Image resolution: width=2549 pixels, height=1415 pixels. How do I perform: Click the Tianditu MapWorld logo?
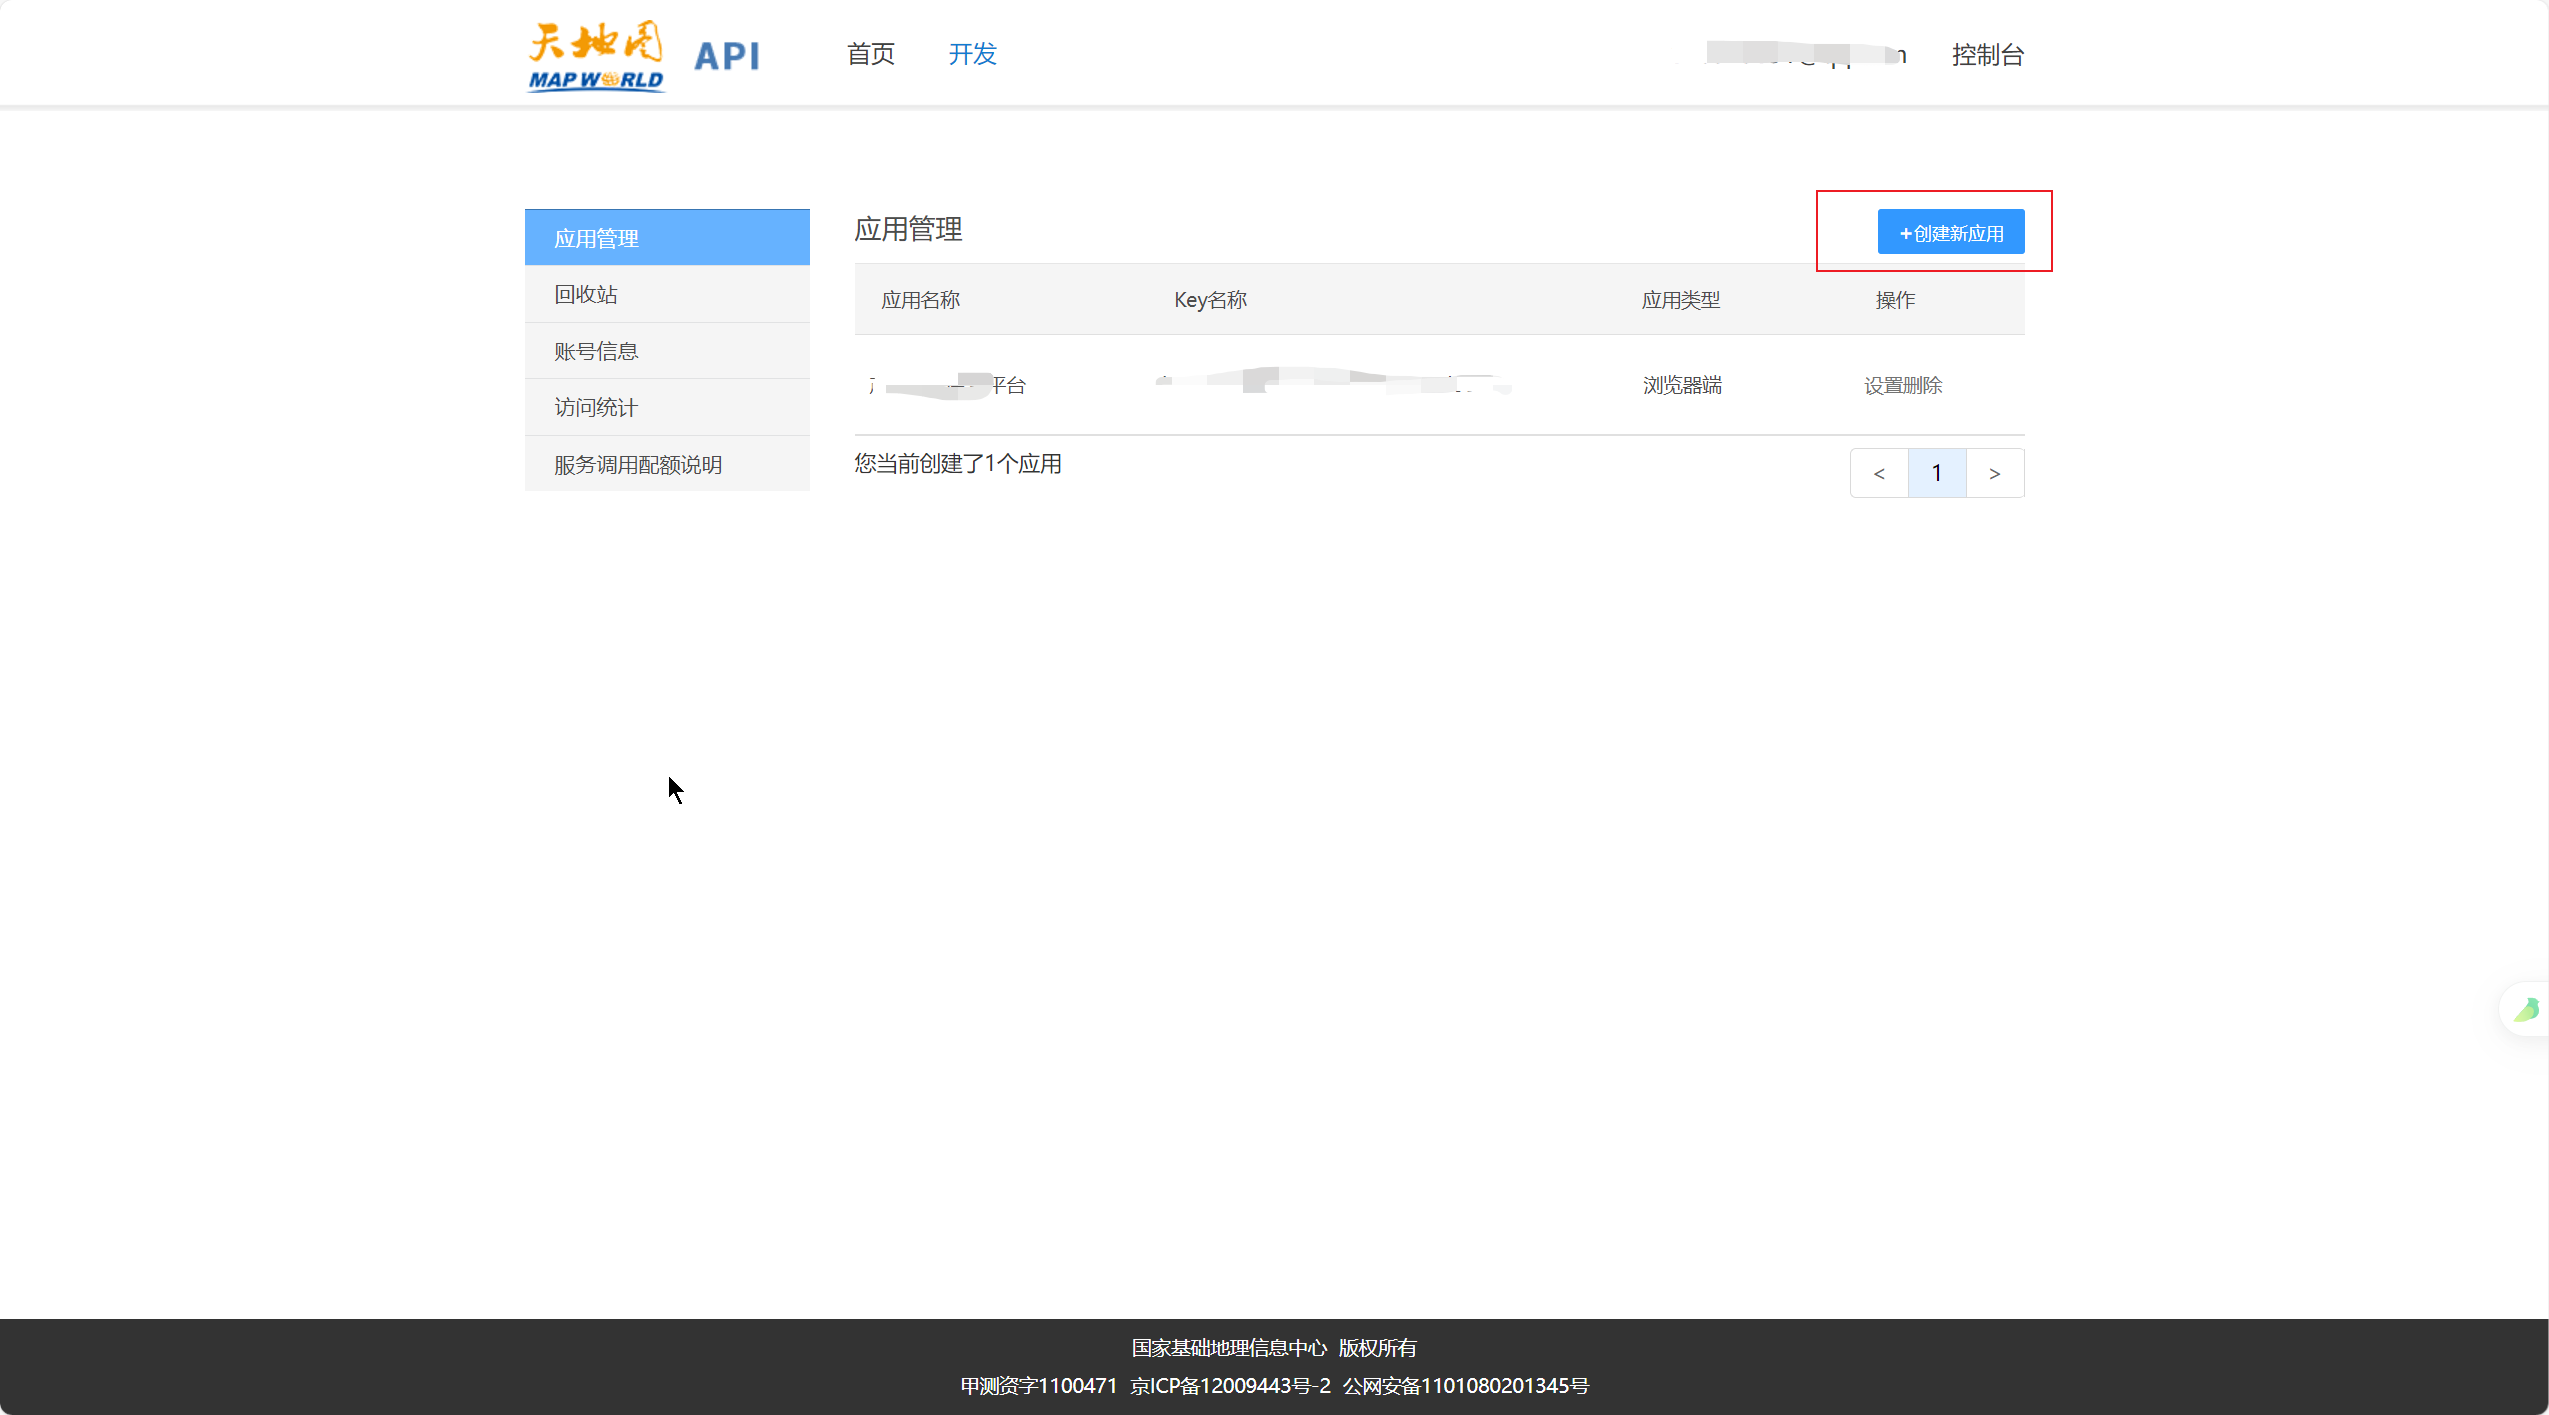[596, 56]
